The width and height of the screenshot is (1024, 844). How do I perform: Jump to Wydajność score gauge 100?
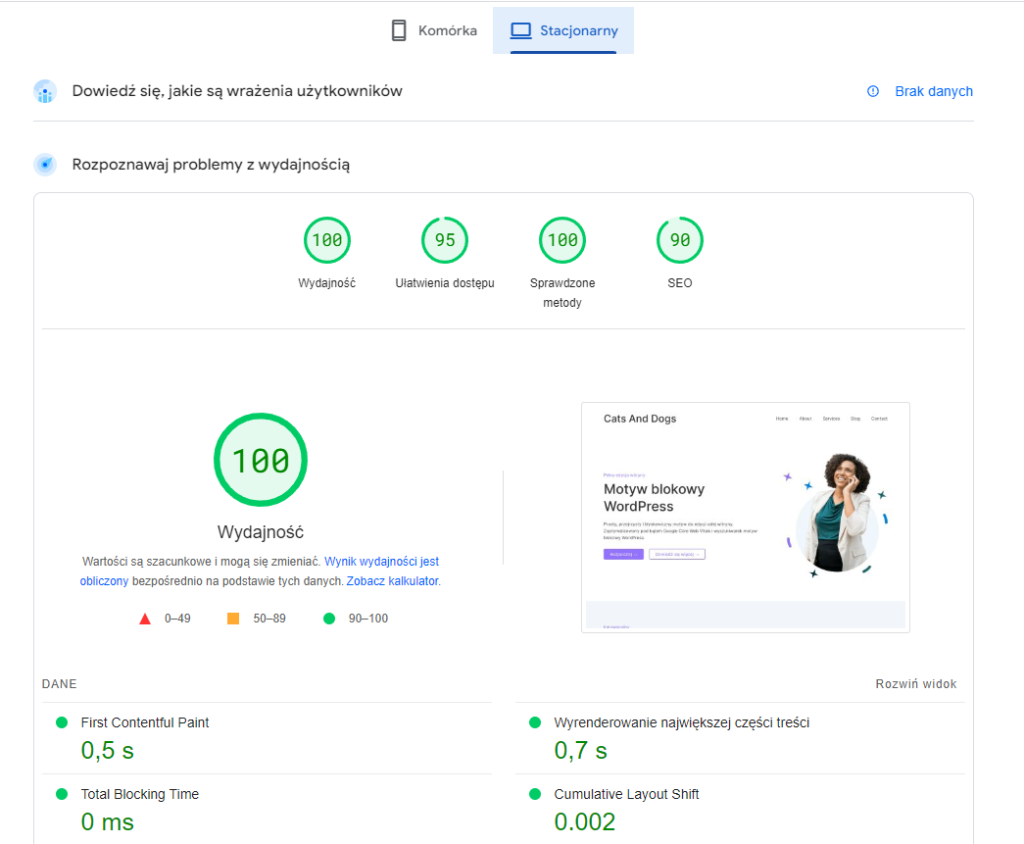(327, 240)
